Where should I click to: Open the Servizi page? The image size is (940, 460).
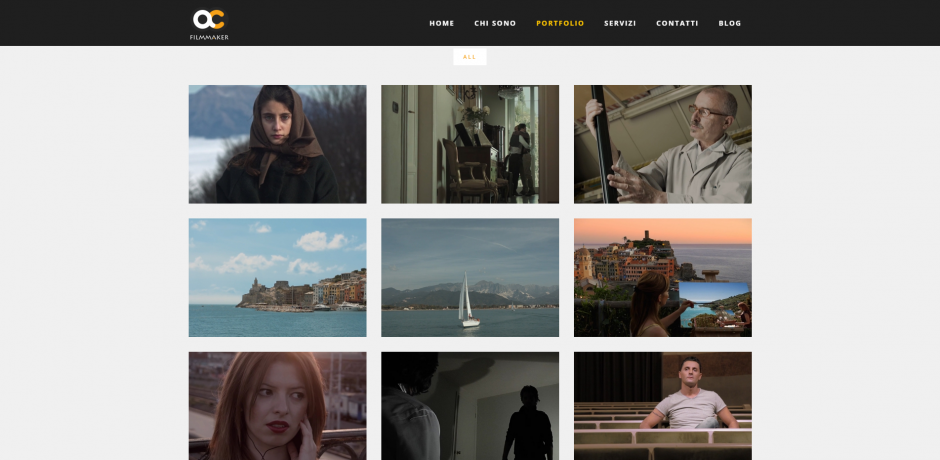[620, 23]
